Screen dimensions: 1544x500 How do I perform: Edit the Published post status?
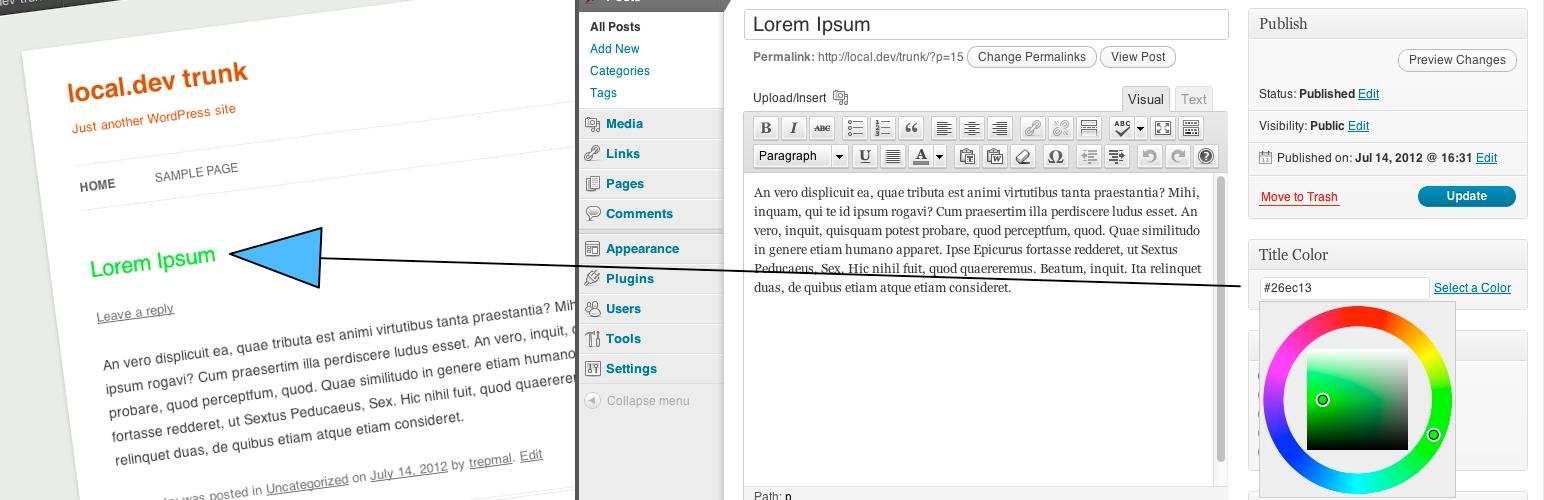pos(1368,94)
